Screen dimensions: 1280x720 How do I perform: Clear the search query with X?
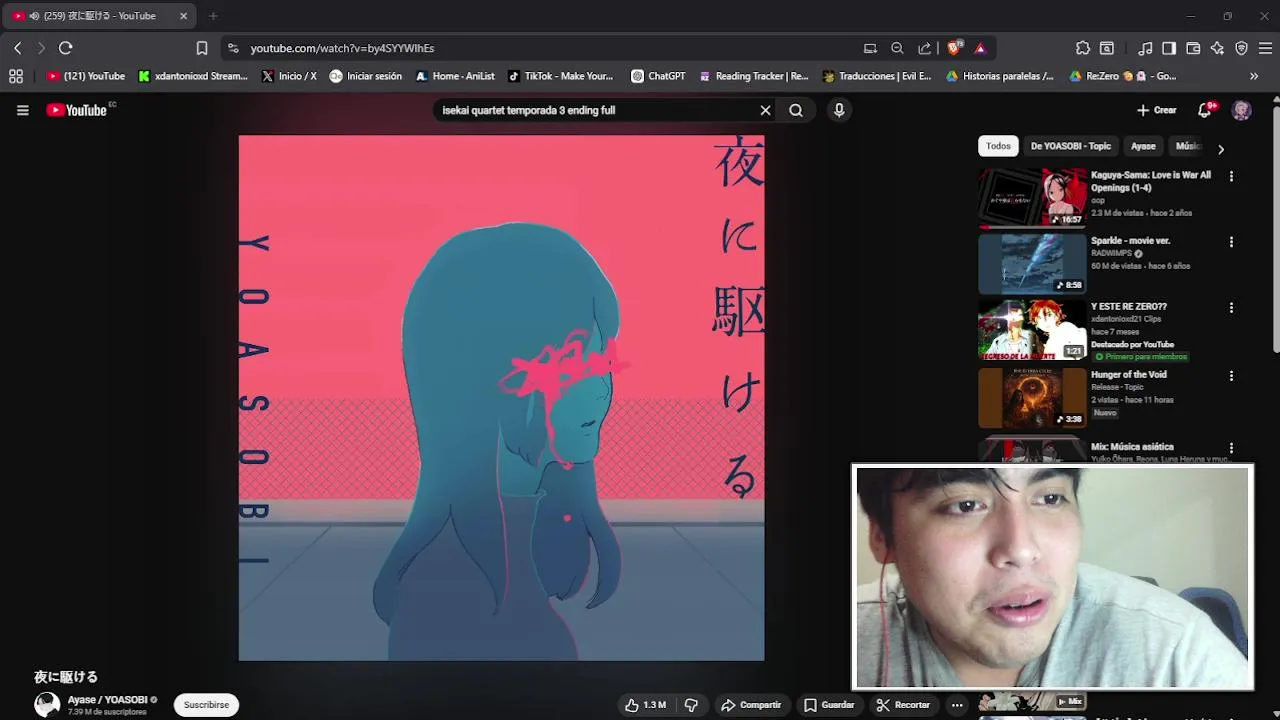(x=766, y=110)
